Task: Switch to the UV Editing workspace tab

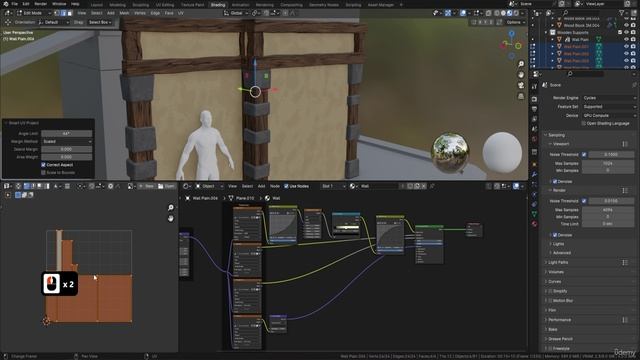Action: coord(165,5)
